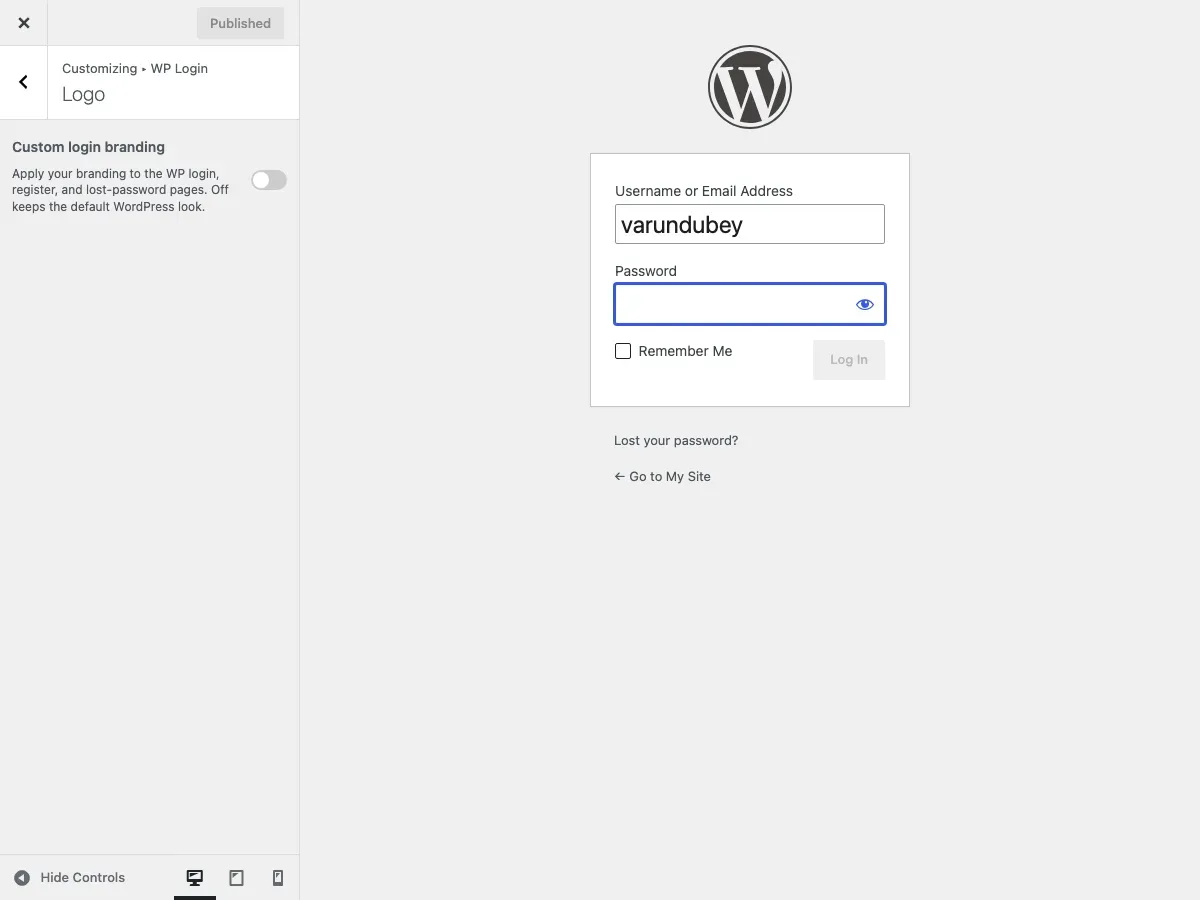Follow the Go to My Site link
Image resolution: width=1200 pixels, height=900 pixels.
[663, 476]
